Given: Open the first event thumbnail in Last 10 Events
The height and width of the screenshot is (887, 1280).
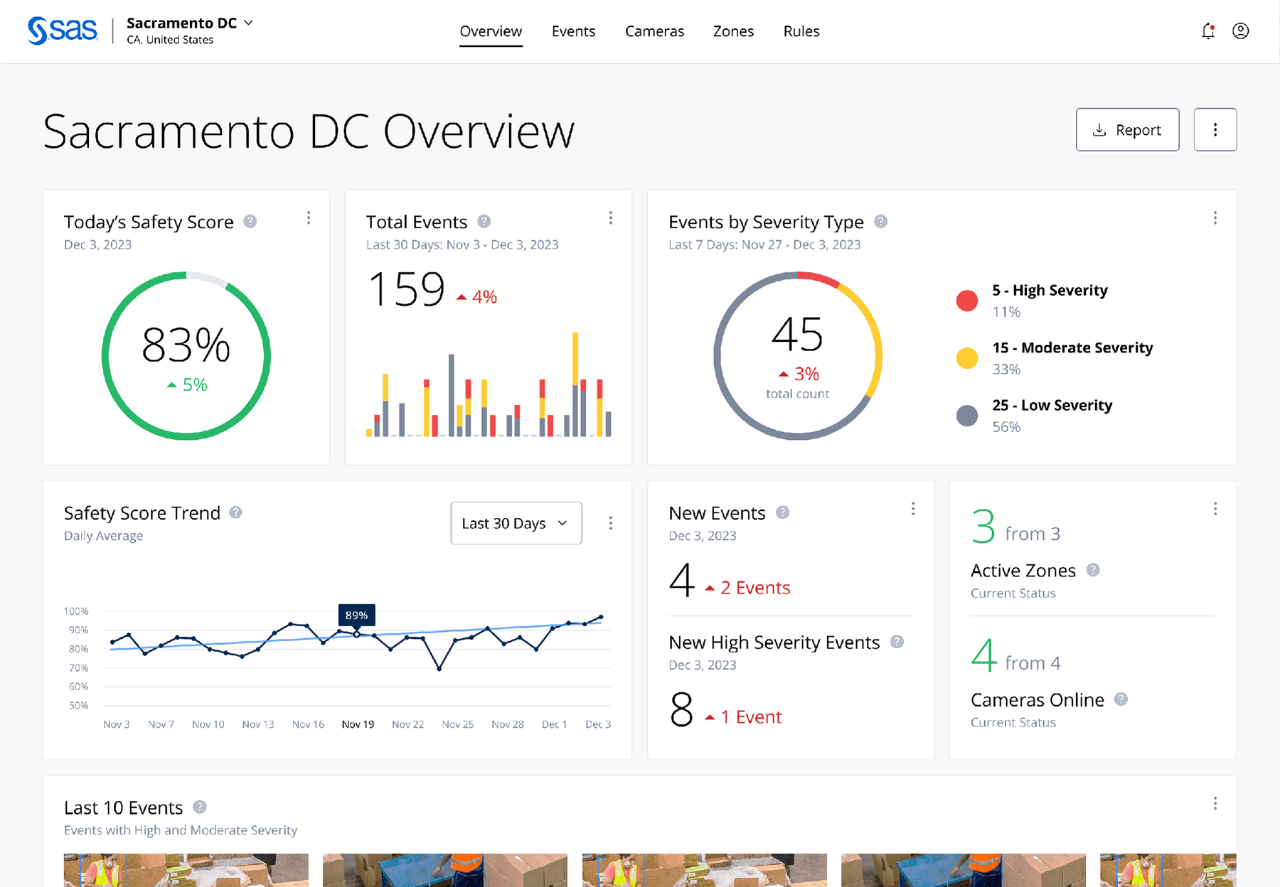Looking at the screenshot, I should [186, 870].
